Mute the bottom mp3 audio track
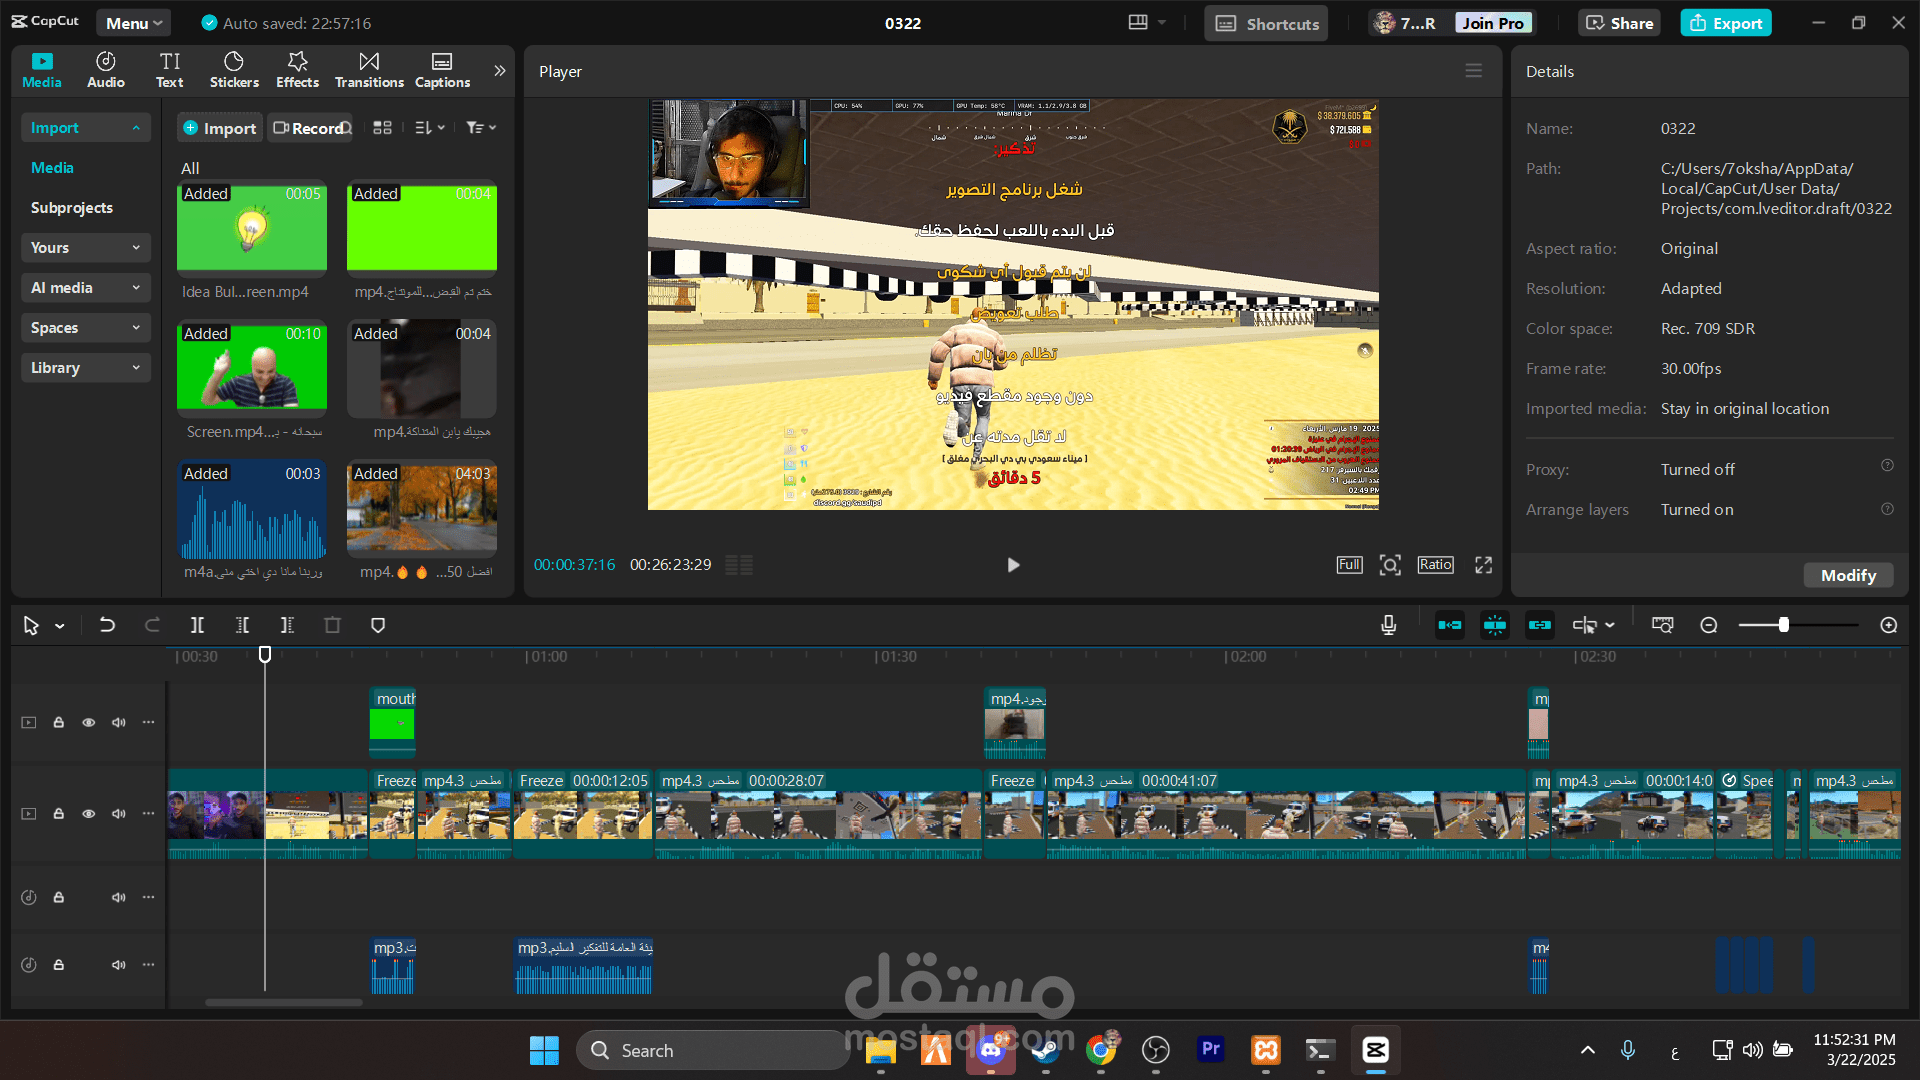The width and height of the screenshot is (1920, 1080). (119, 965)
